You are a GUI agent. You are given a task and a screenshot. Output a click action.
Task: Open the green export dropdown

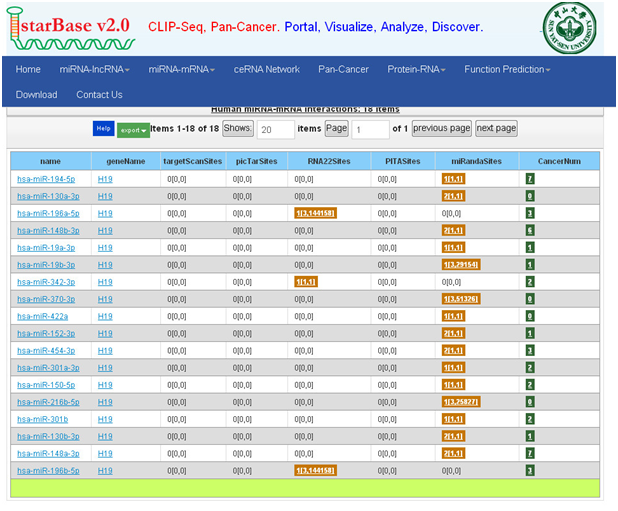133,129
